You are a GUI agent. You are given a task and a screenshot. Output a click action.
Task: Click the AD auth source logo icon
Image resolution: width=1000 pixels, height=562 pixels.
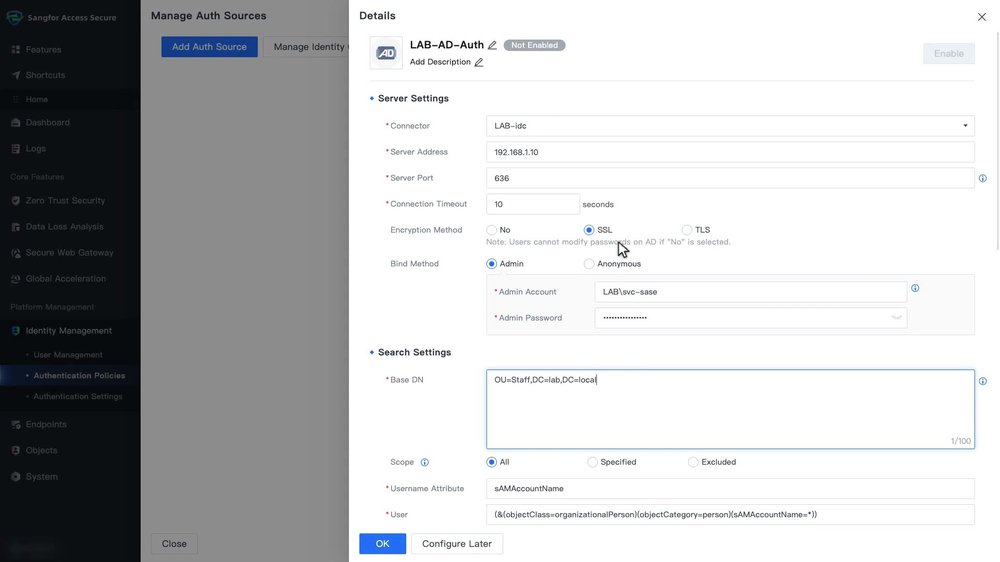(386, 53)
